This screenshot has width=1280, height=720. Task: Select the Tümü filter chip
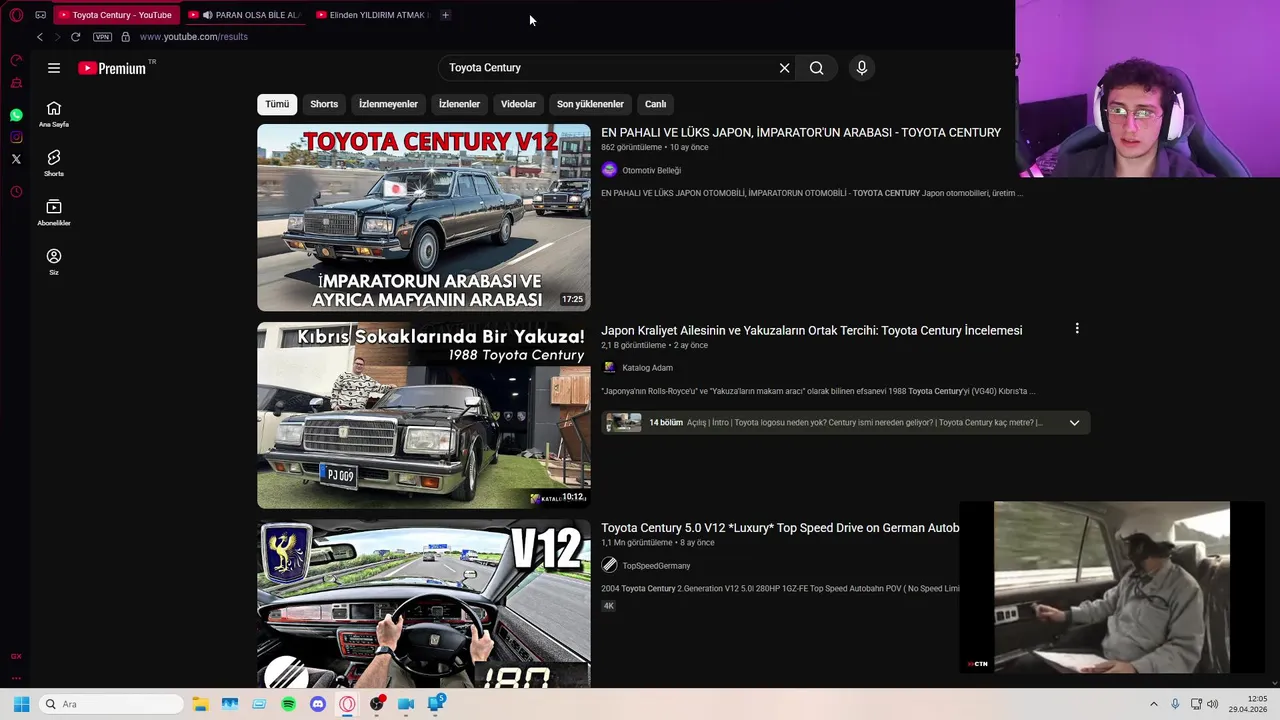pos(277,104)
